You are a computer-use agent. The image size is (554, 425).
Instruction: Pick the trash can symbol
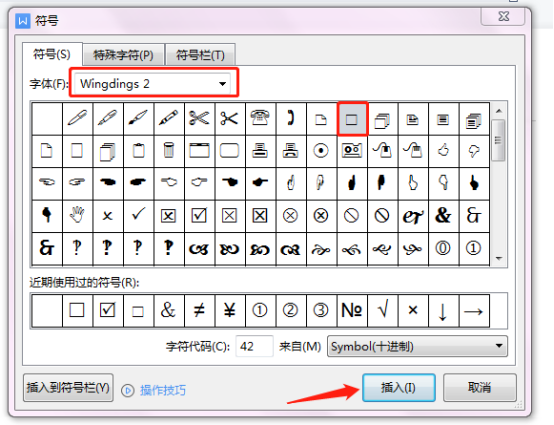[x=169, y=150]
